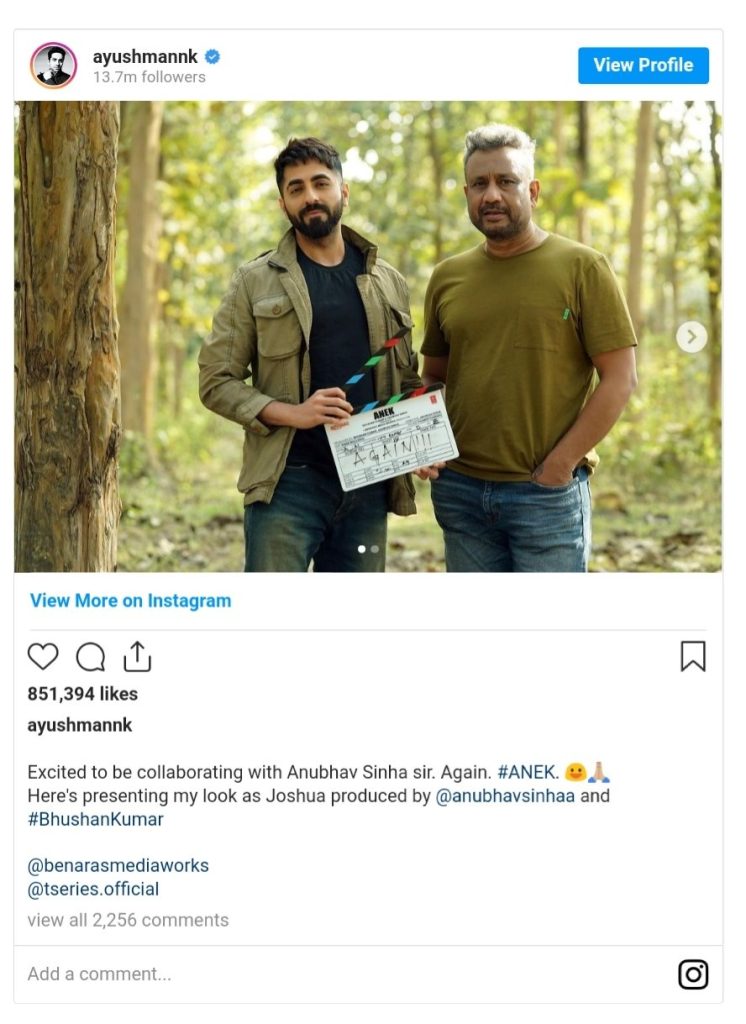Screen dimensions: 746x1024
Task: Open comments via speech bubble icon
Action: tap(90, 657)
